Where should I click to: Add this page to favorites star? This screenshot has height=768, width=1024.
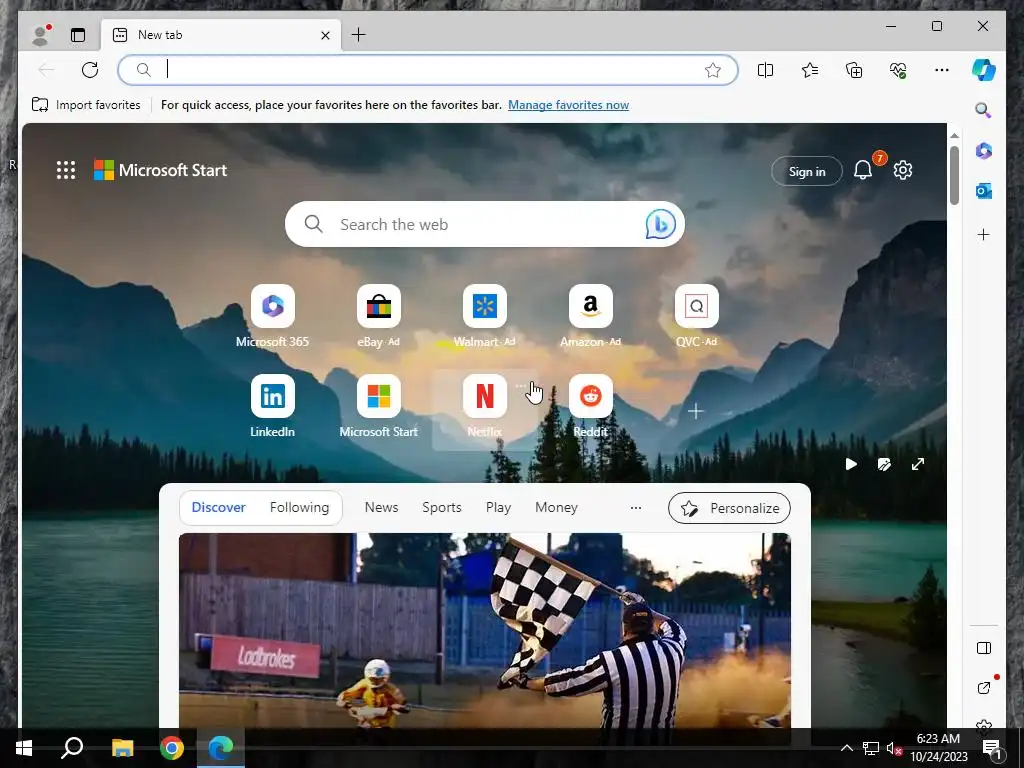click(x=712, y=70)
